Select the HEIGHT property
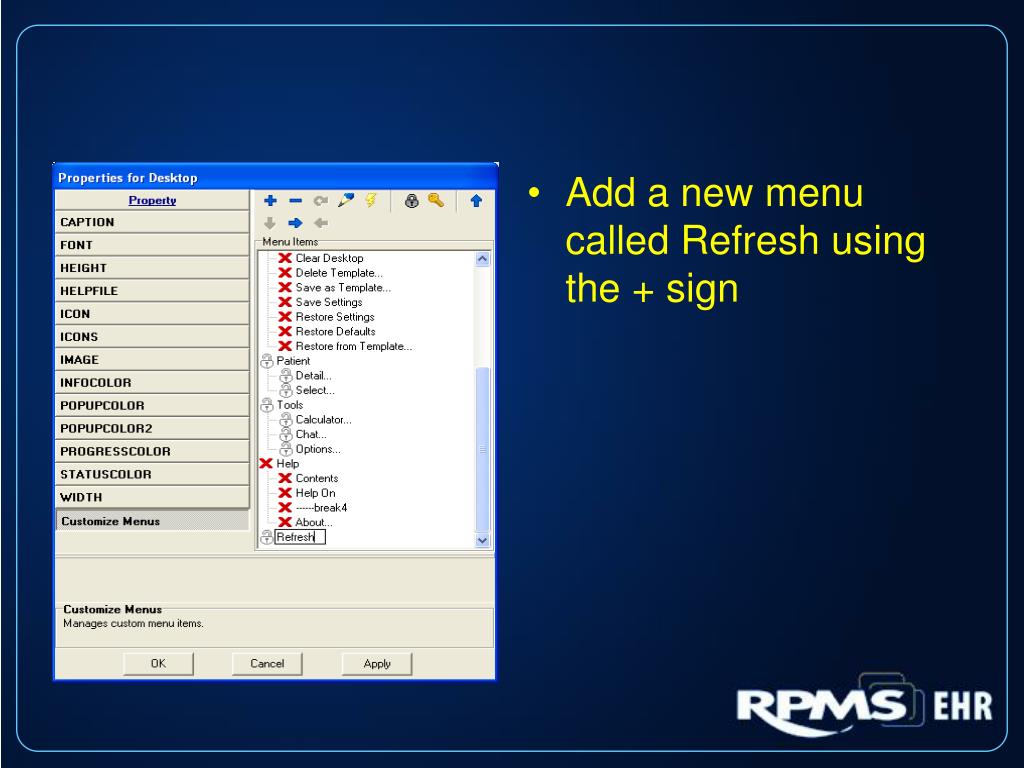Image resolution: width=1024 pixels, height=768 pixels. [152, 268]
